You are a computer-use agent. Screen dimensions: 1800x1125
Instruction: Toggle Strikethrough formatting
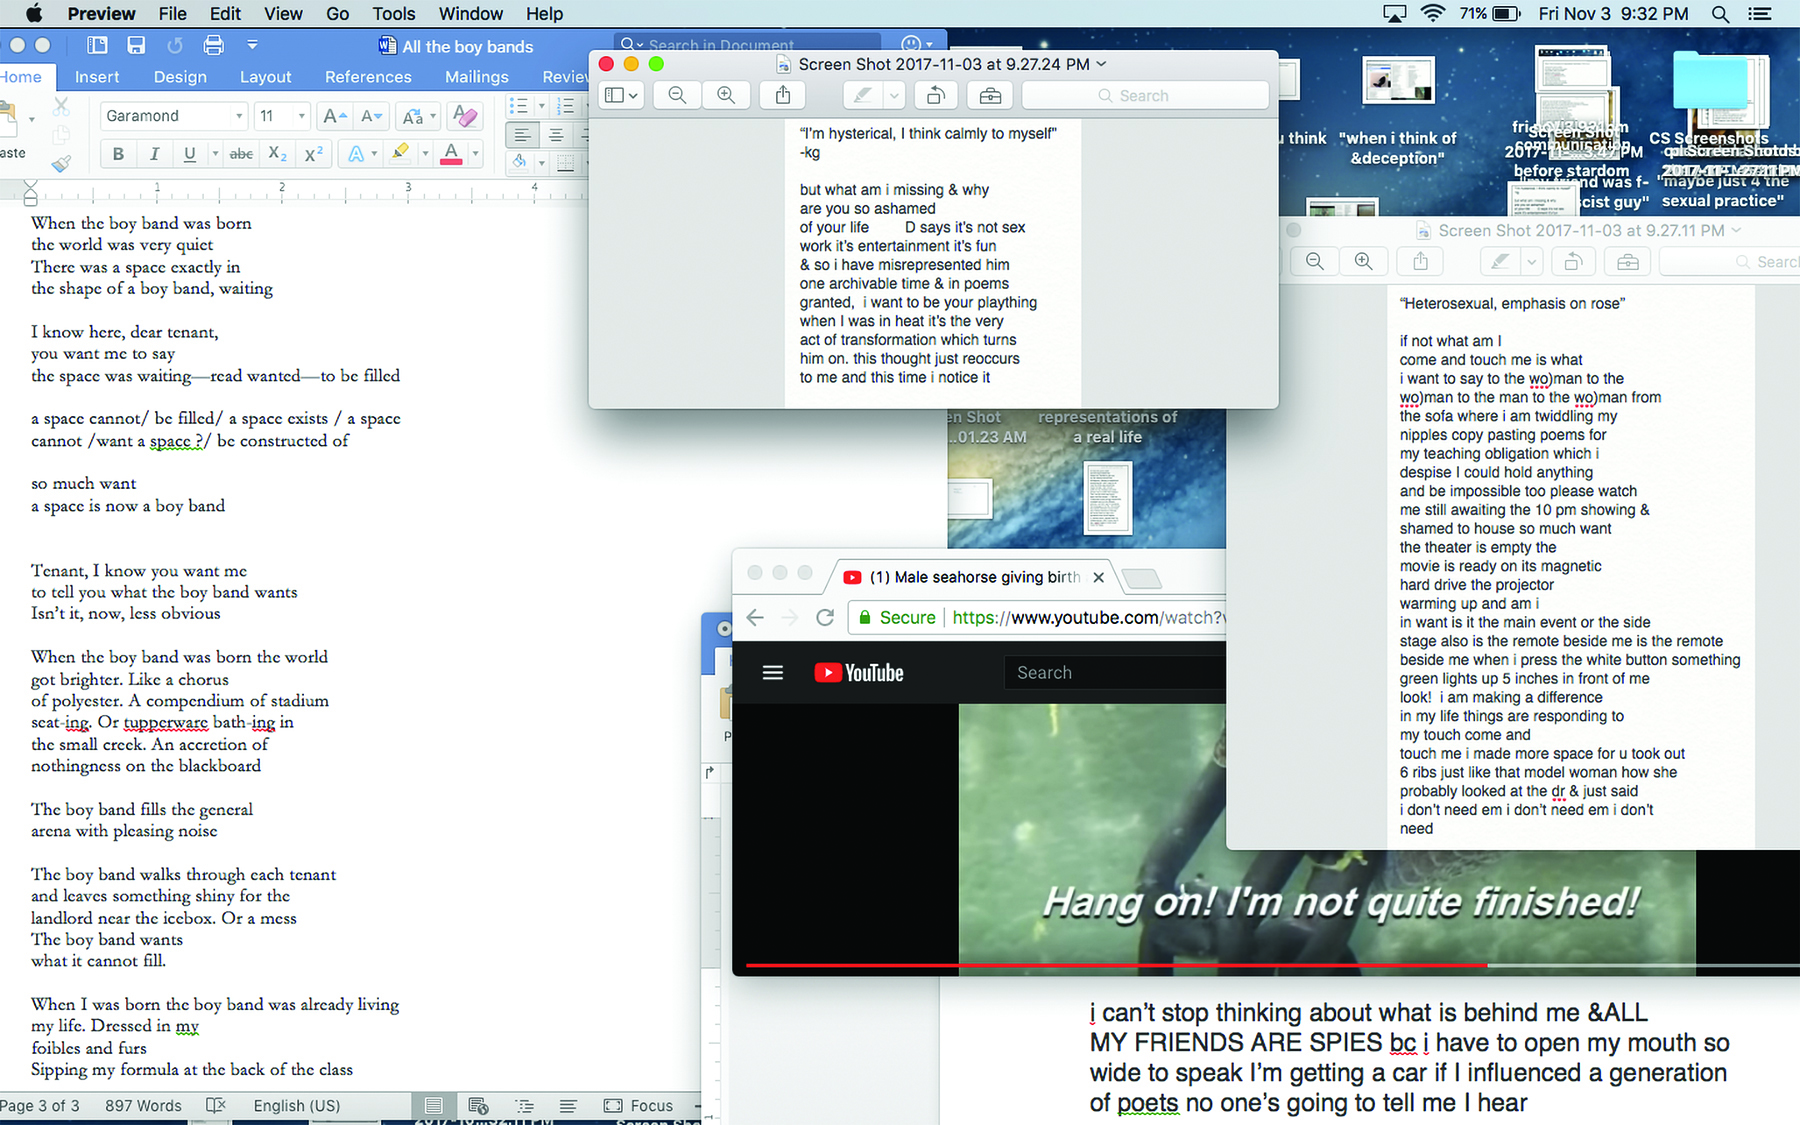[x=241, y=154]
